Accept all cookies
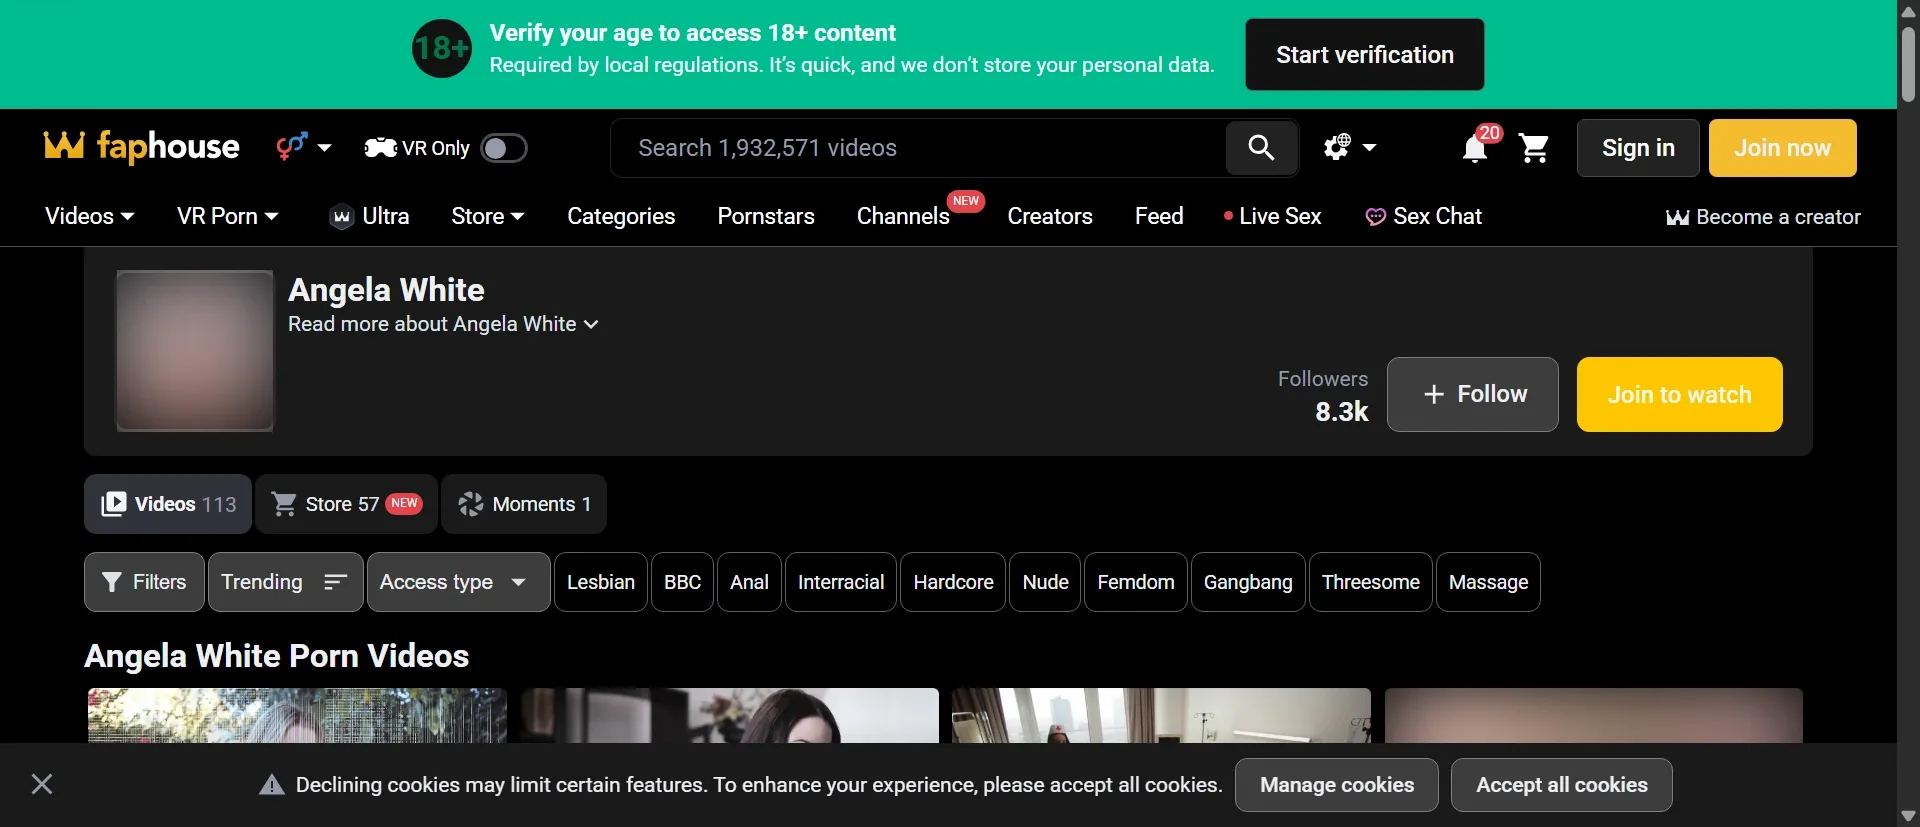Image resolution: width=1920 pixels, height=827 pixels. 1562,785
